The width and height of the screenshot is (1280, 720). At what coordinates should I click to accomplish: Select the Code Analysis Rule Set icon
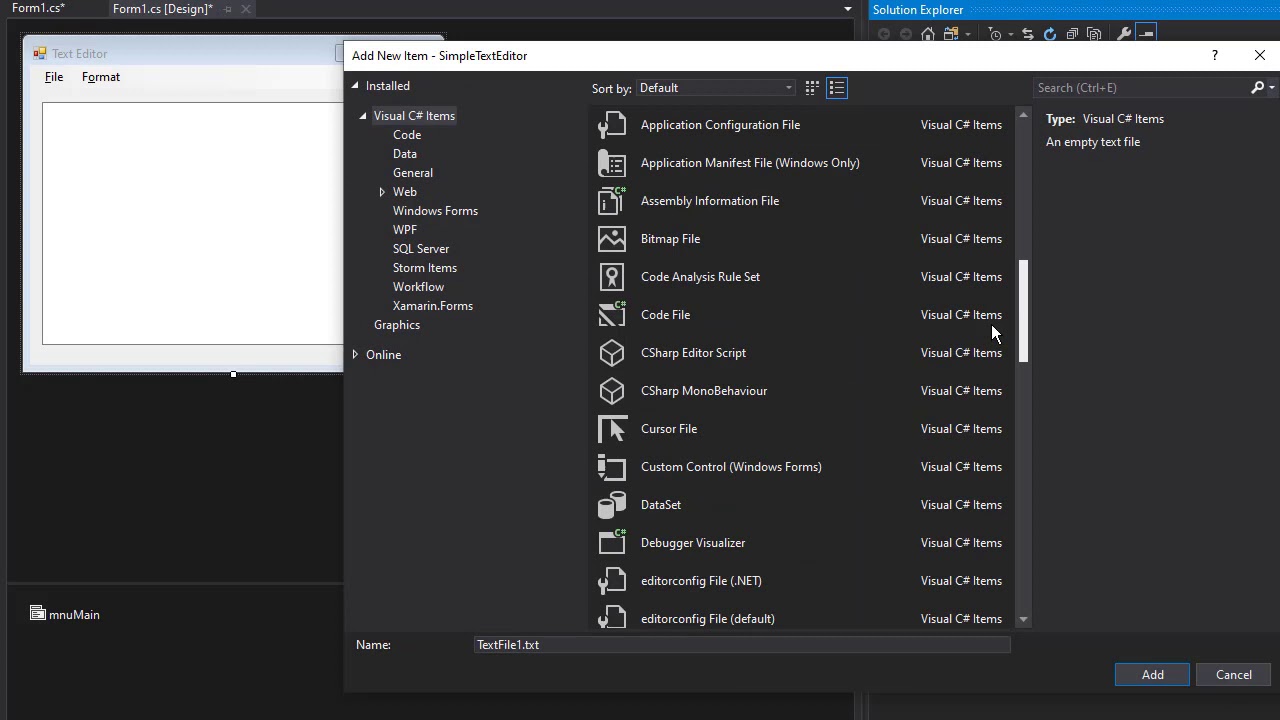click(611, 277)
